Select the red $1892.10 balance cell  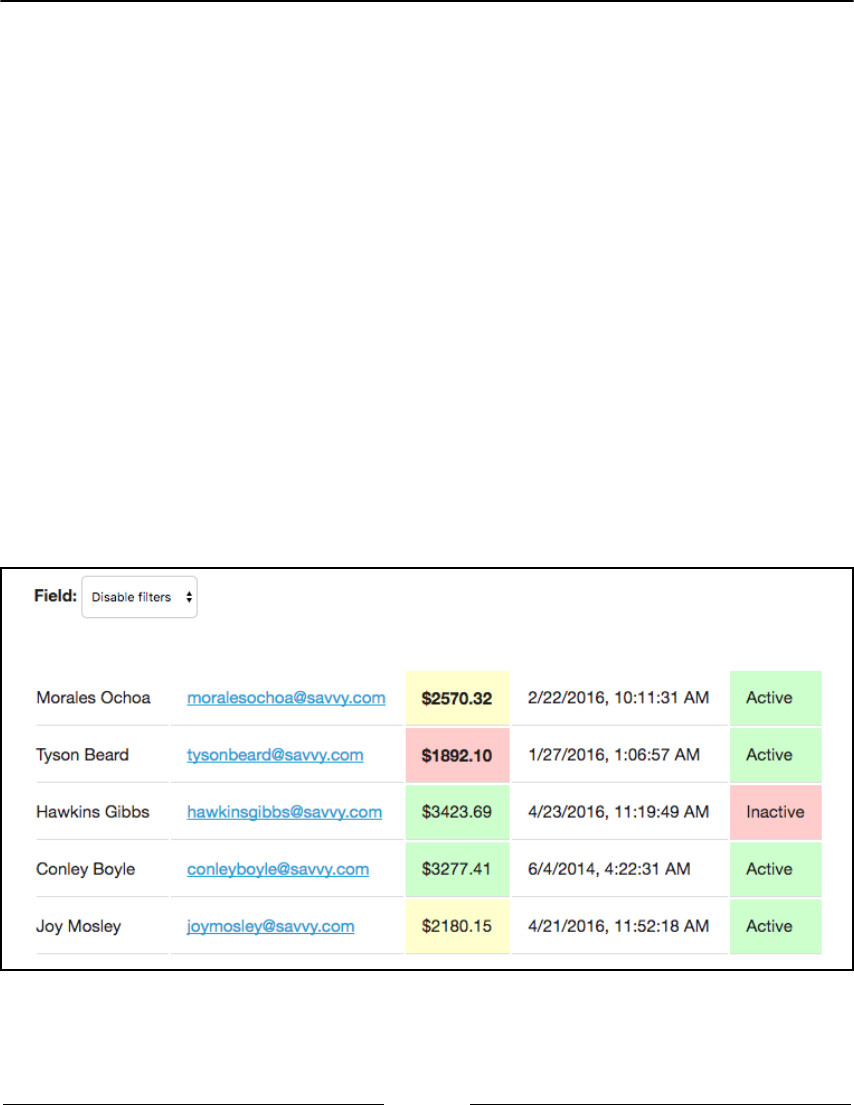(x=457, y=755)
